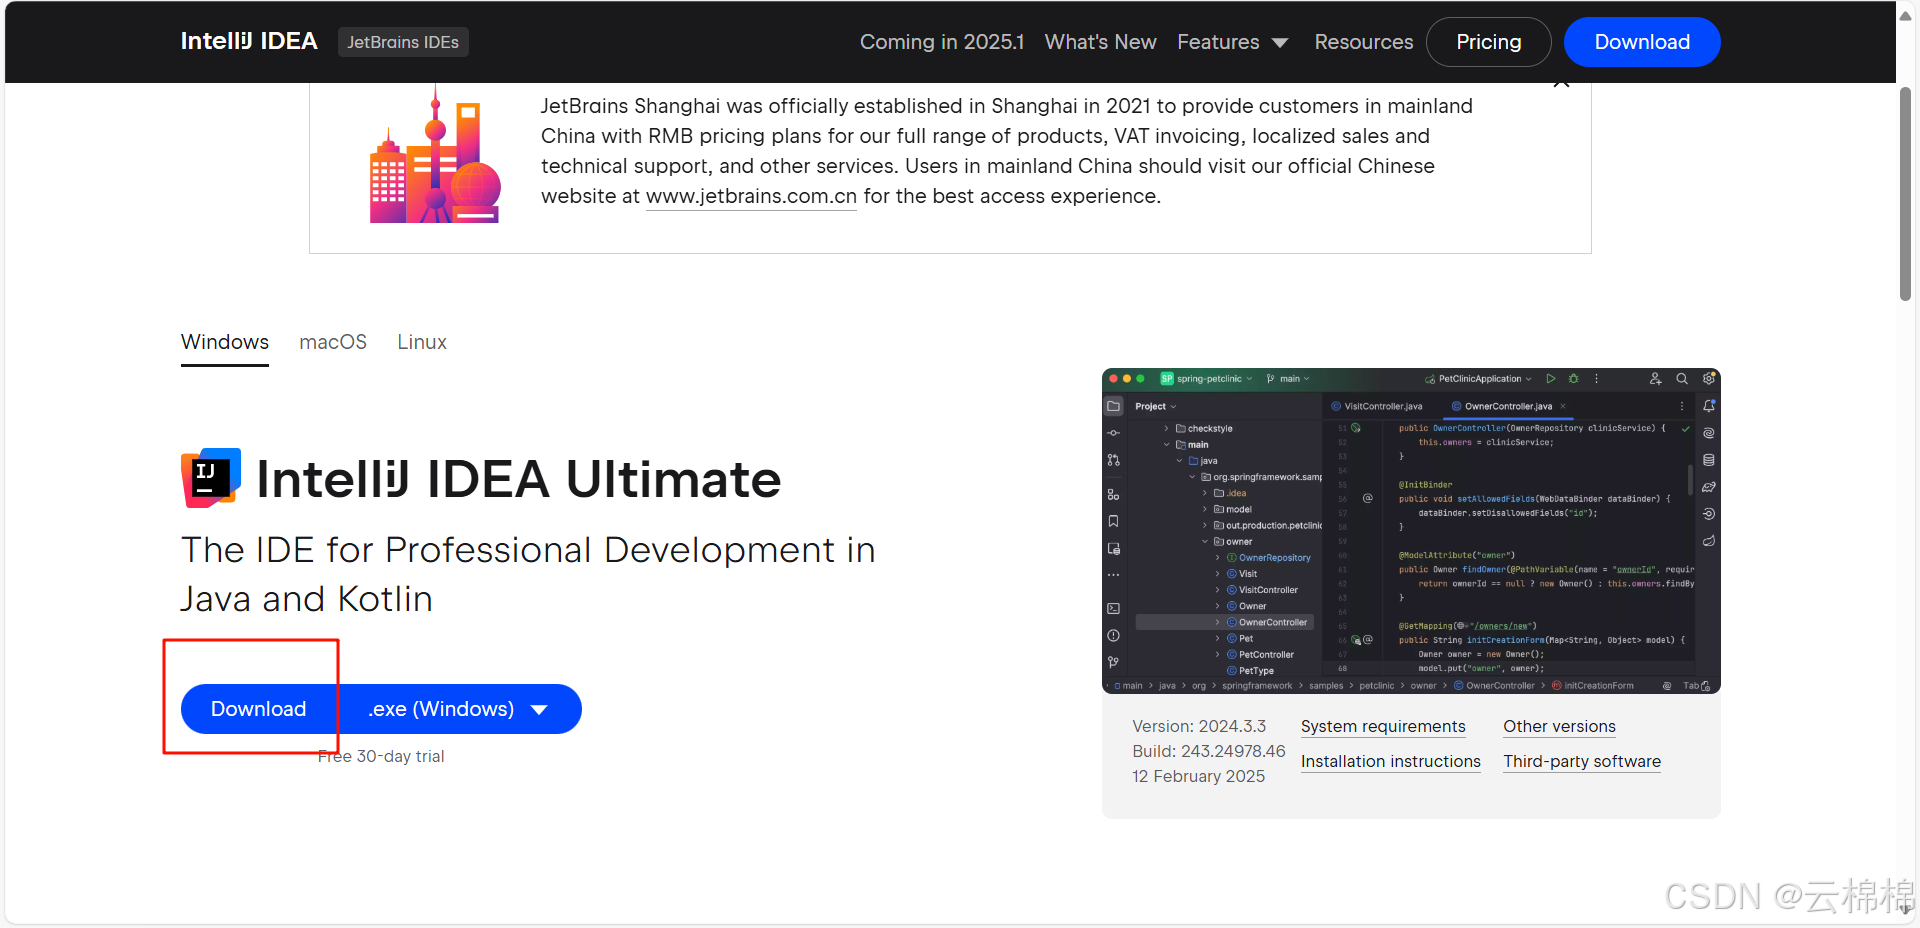Click the Pricing button in header
The width and height of the screenshot is (1920, 928).
pos(1488,42)
